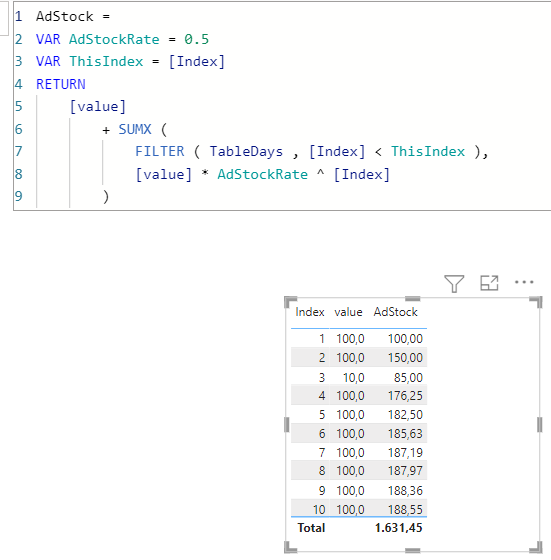The height and width of the screenshot is (560, 551).
Task: Select AdStock cell 185,63
Action: (405, 434)
